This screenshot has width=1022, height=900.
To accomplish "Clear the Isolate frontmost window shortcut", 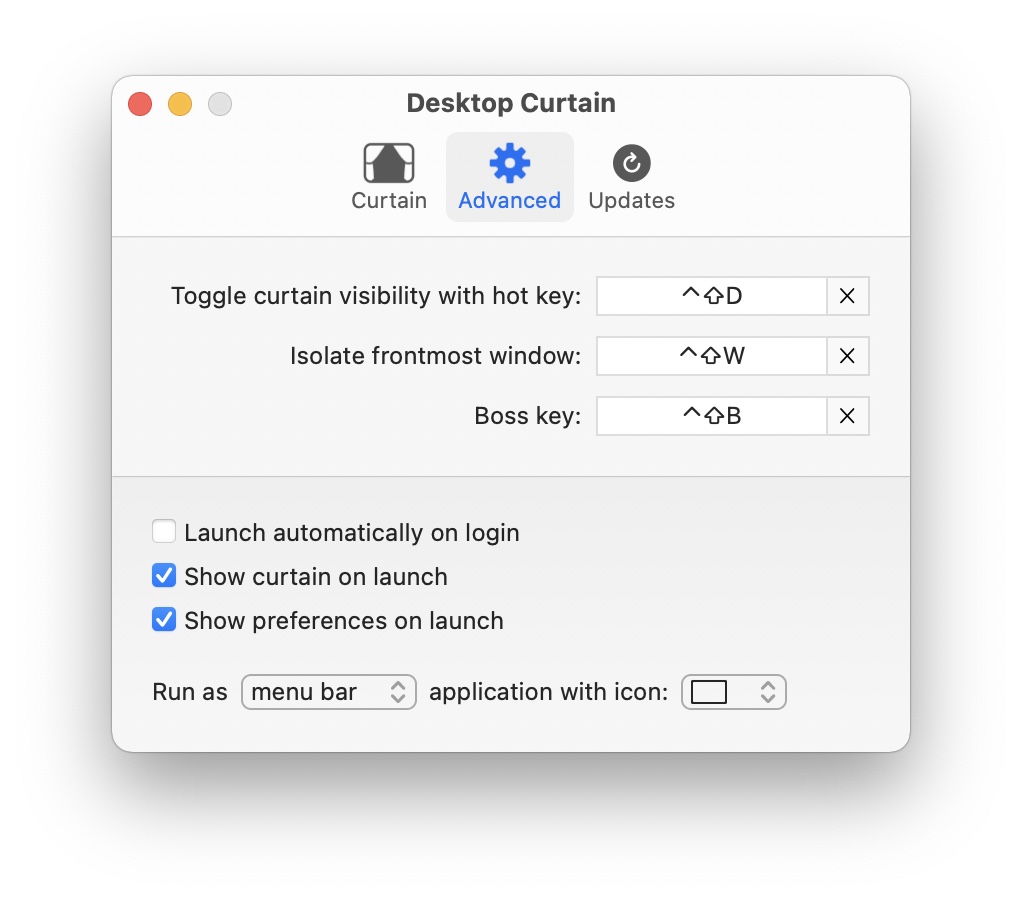I will pyautogui.click(x=847, y=356).
